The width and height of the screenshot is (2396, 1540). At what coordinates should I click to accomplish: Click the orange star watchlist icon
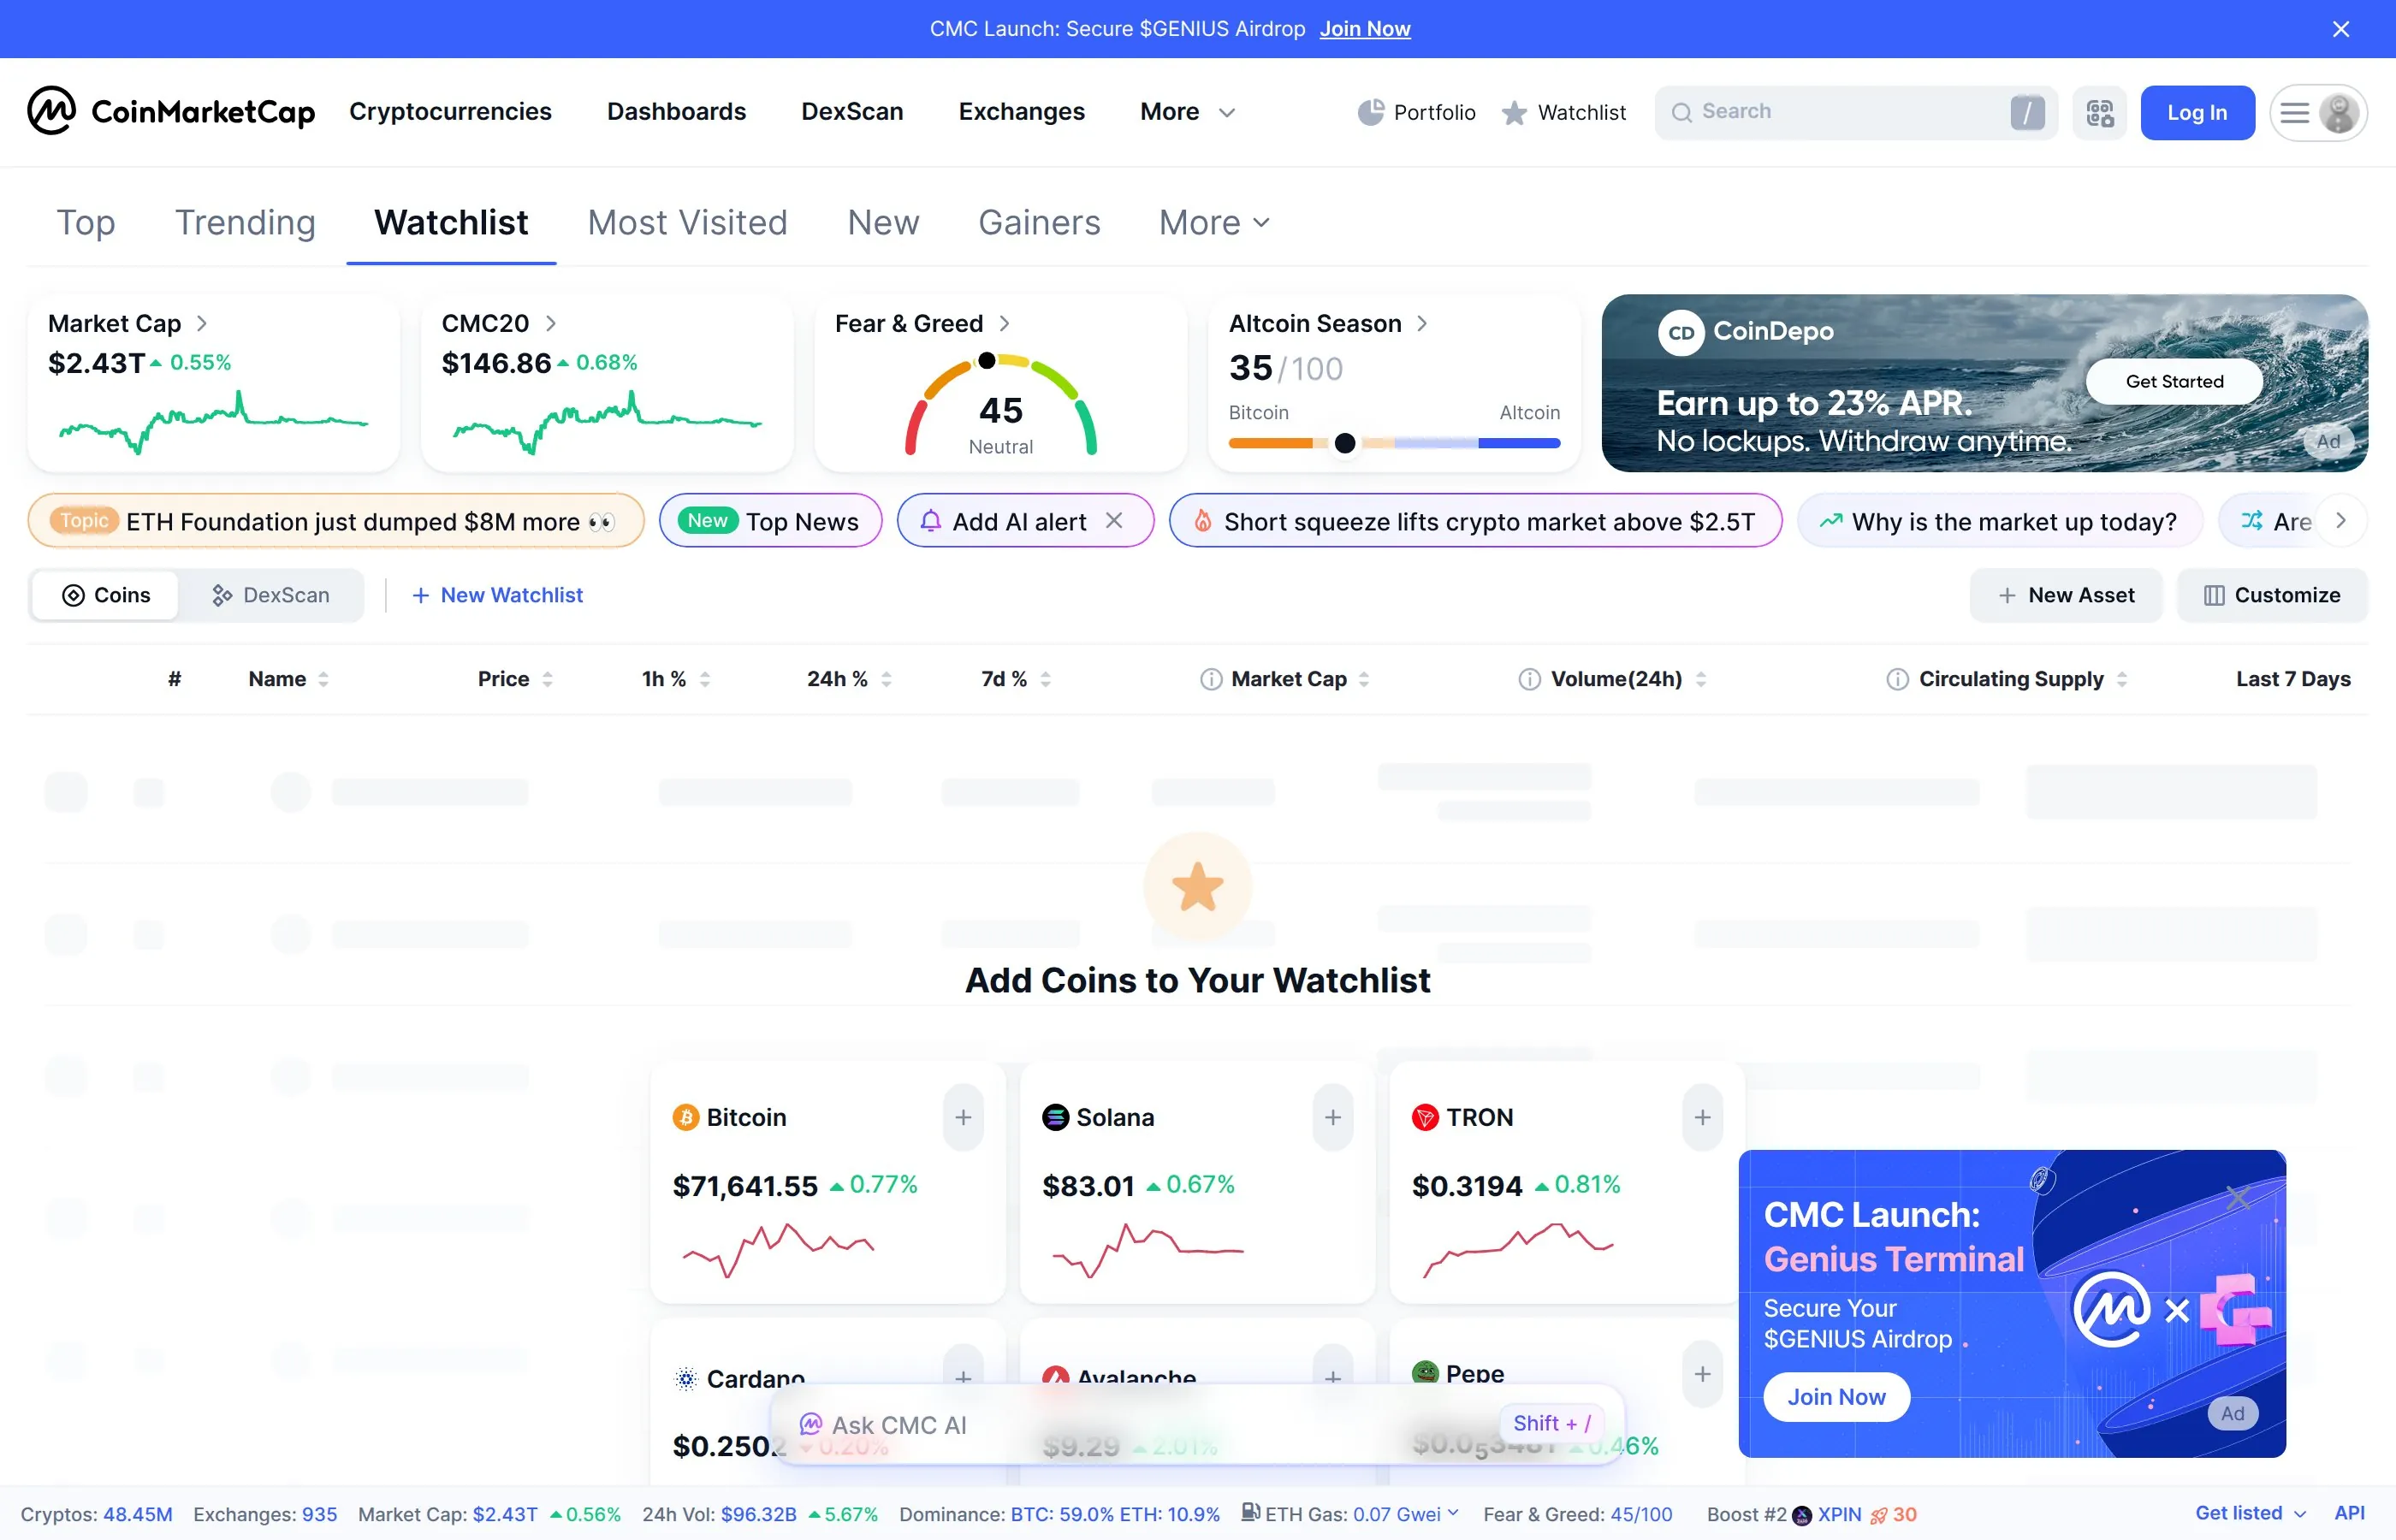tap(1197, 887)
